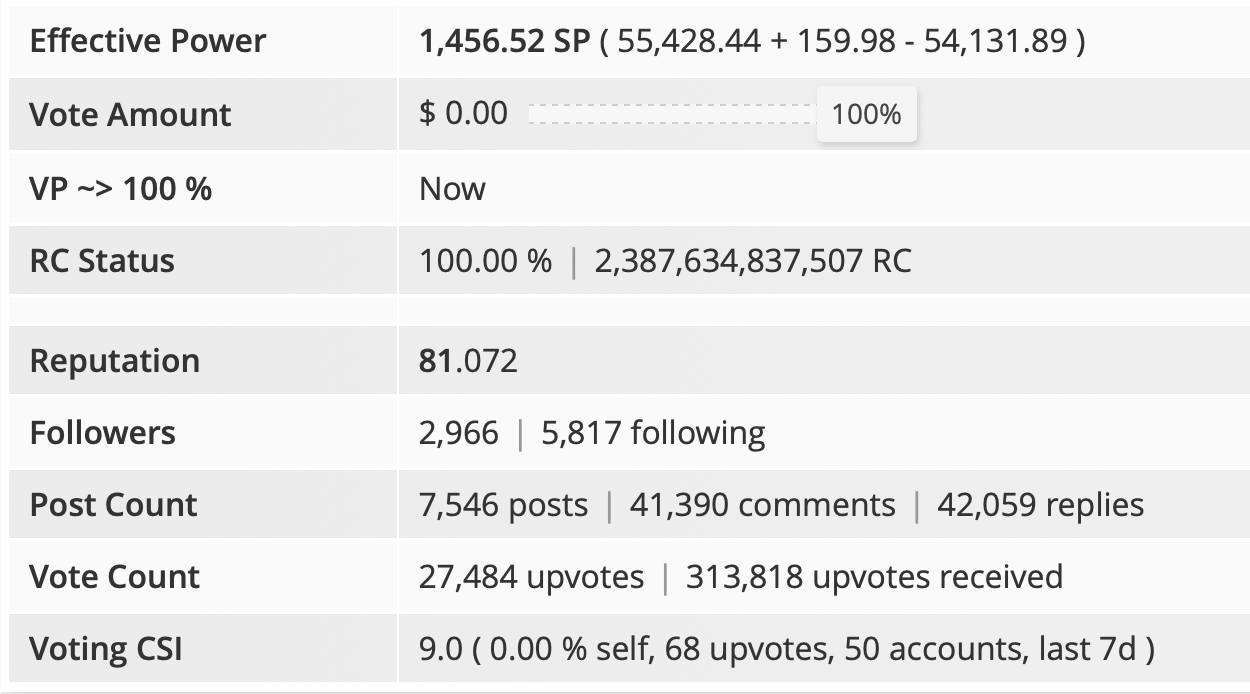
Task: Click the dashed vote amount slider track
Action: pyautogui.click(x=672, y=114)
